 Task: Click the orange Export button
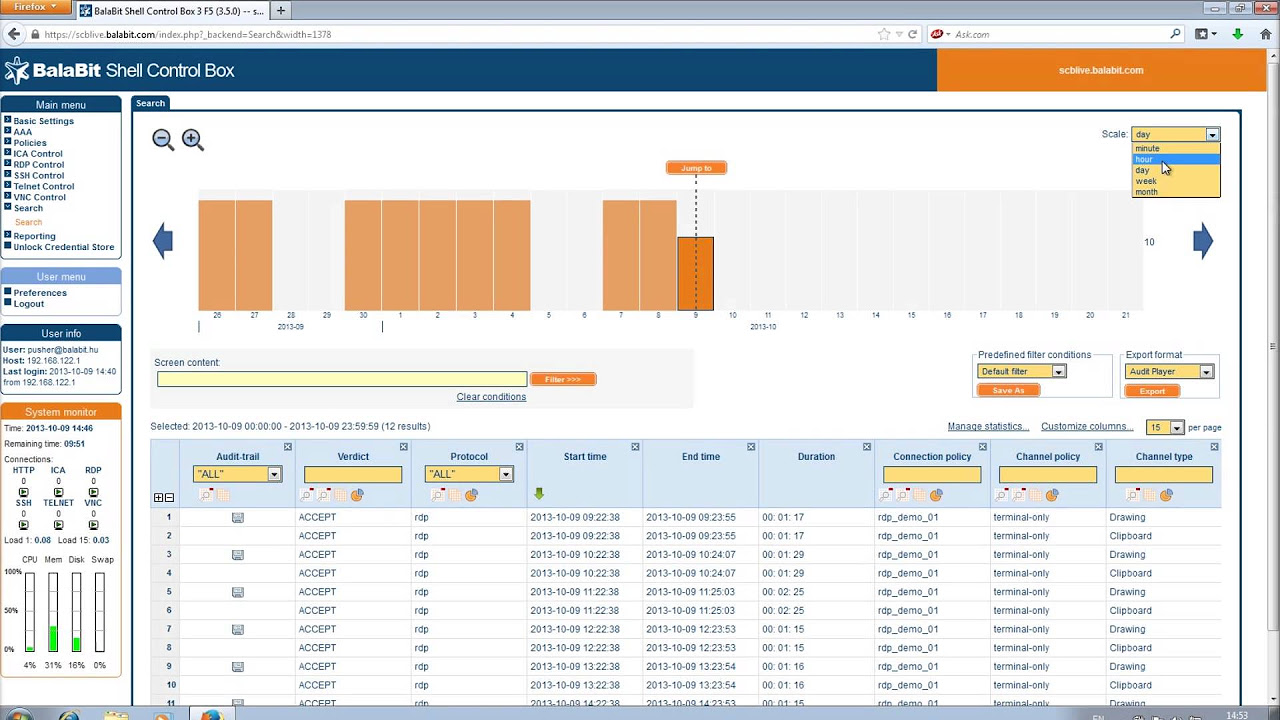click(x=1152, y=391)
